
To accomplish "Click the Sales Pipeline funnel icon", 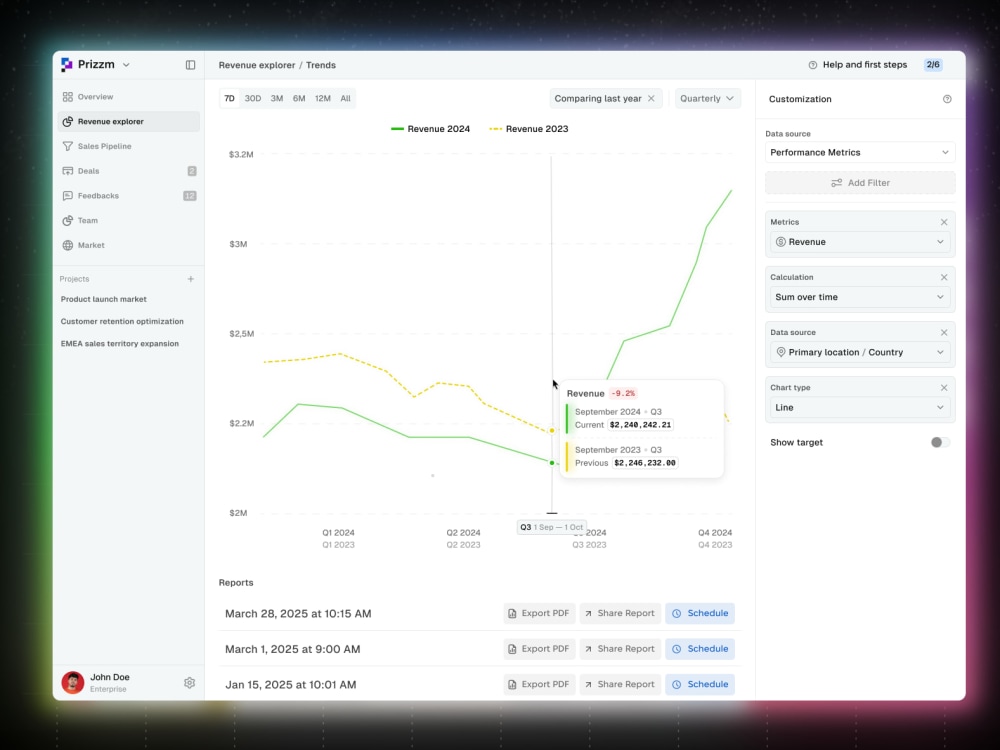I will point(68,146).
